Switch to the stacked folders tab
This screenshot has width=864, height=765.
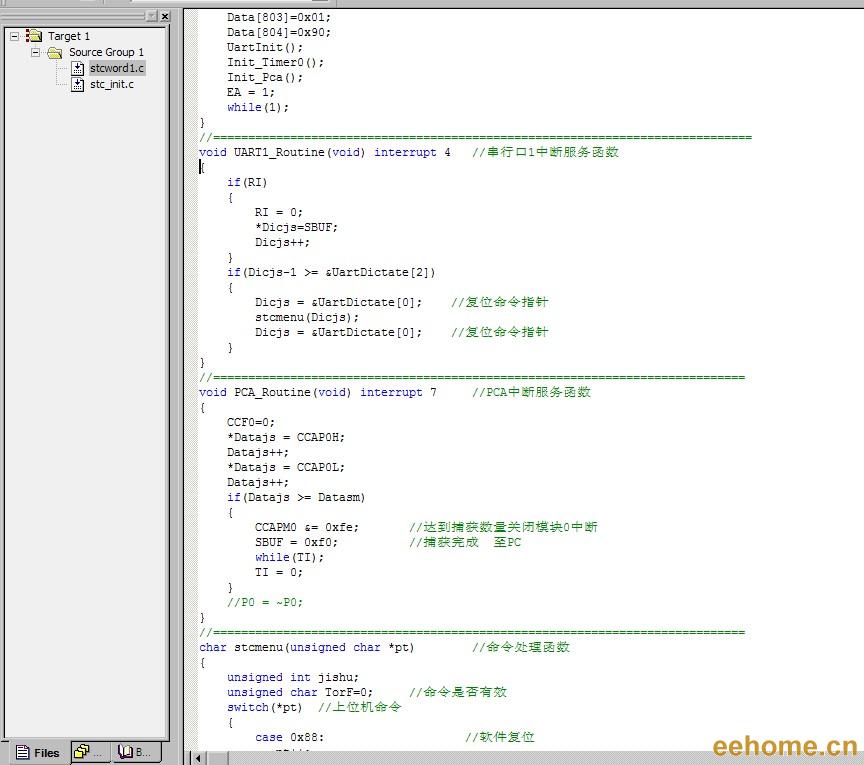(90, 752)
